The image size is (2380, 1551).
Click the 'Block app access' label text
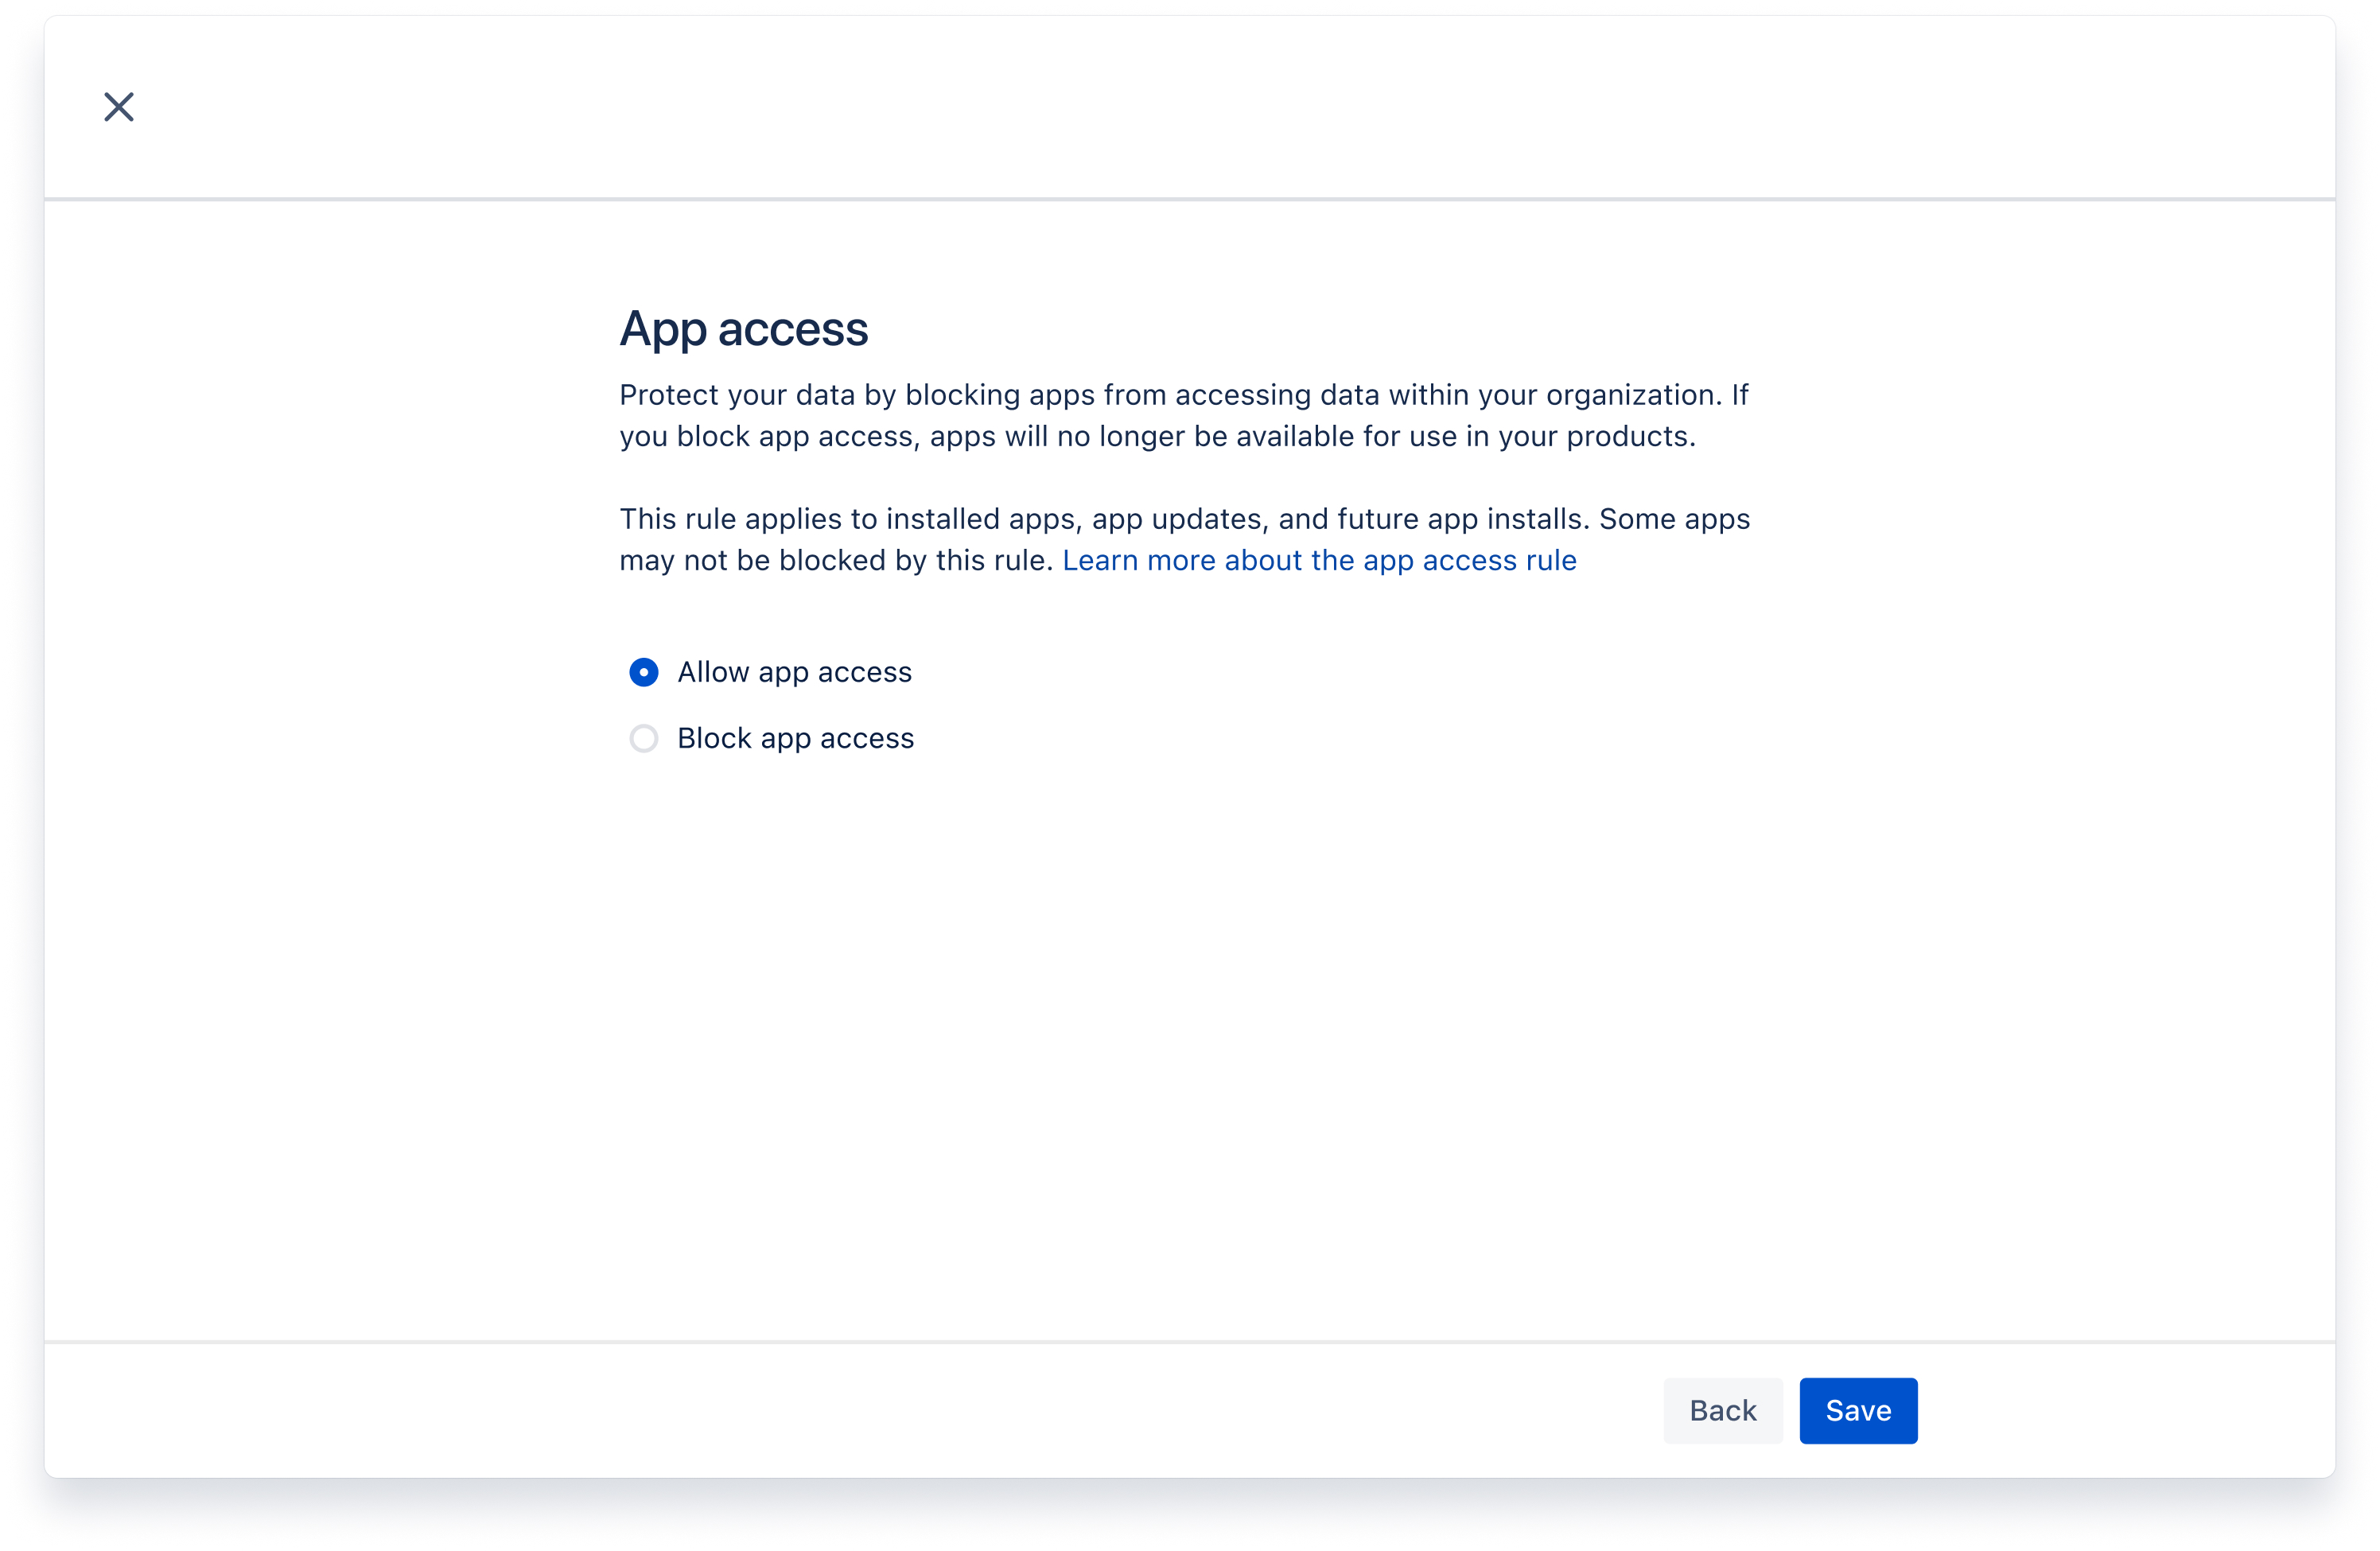coord(795,739)
